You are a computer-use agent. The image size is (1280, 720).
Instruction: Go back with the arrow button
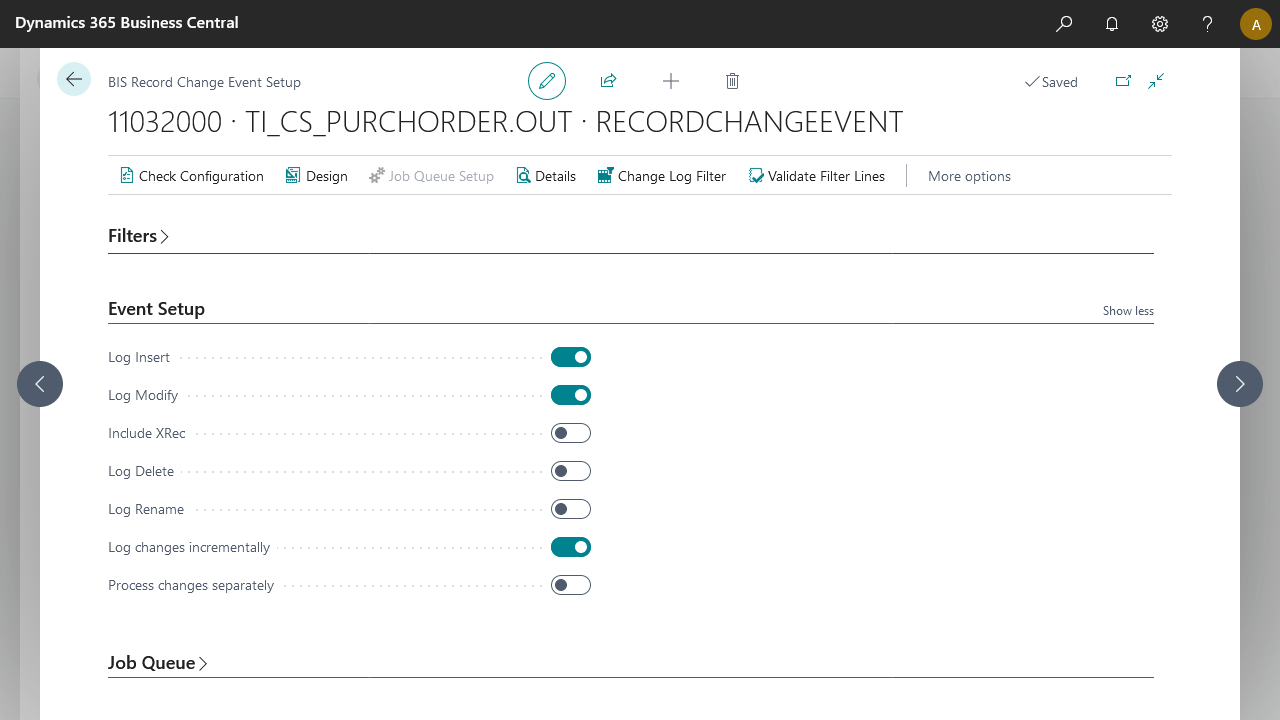pos(74,79)
